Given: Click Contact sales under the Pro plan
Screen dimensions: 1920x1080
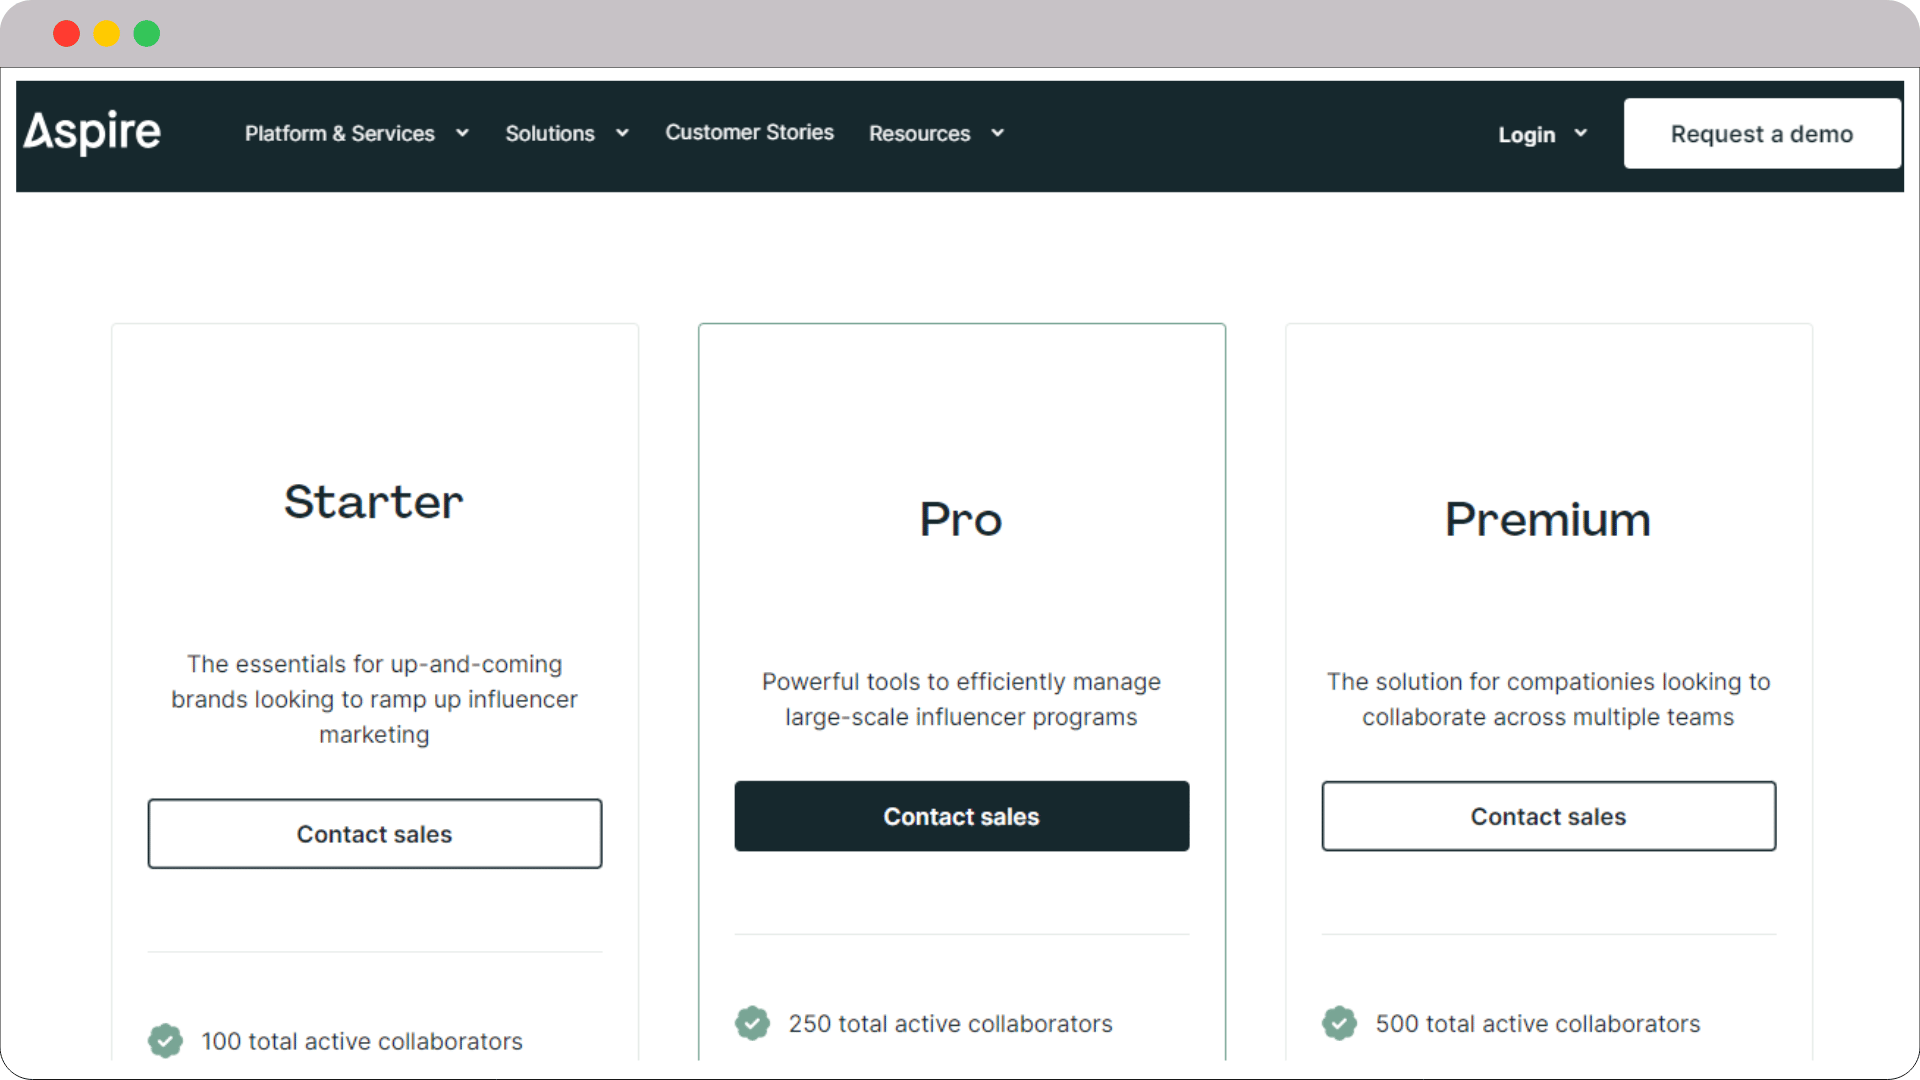Looking at the screenshot, I should click(x=961, y=816).
